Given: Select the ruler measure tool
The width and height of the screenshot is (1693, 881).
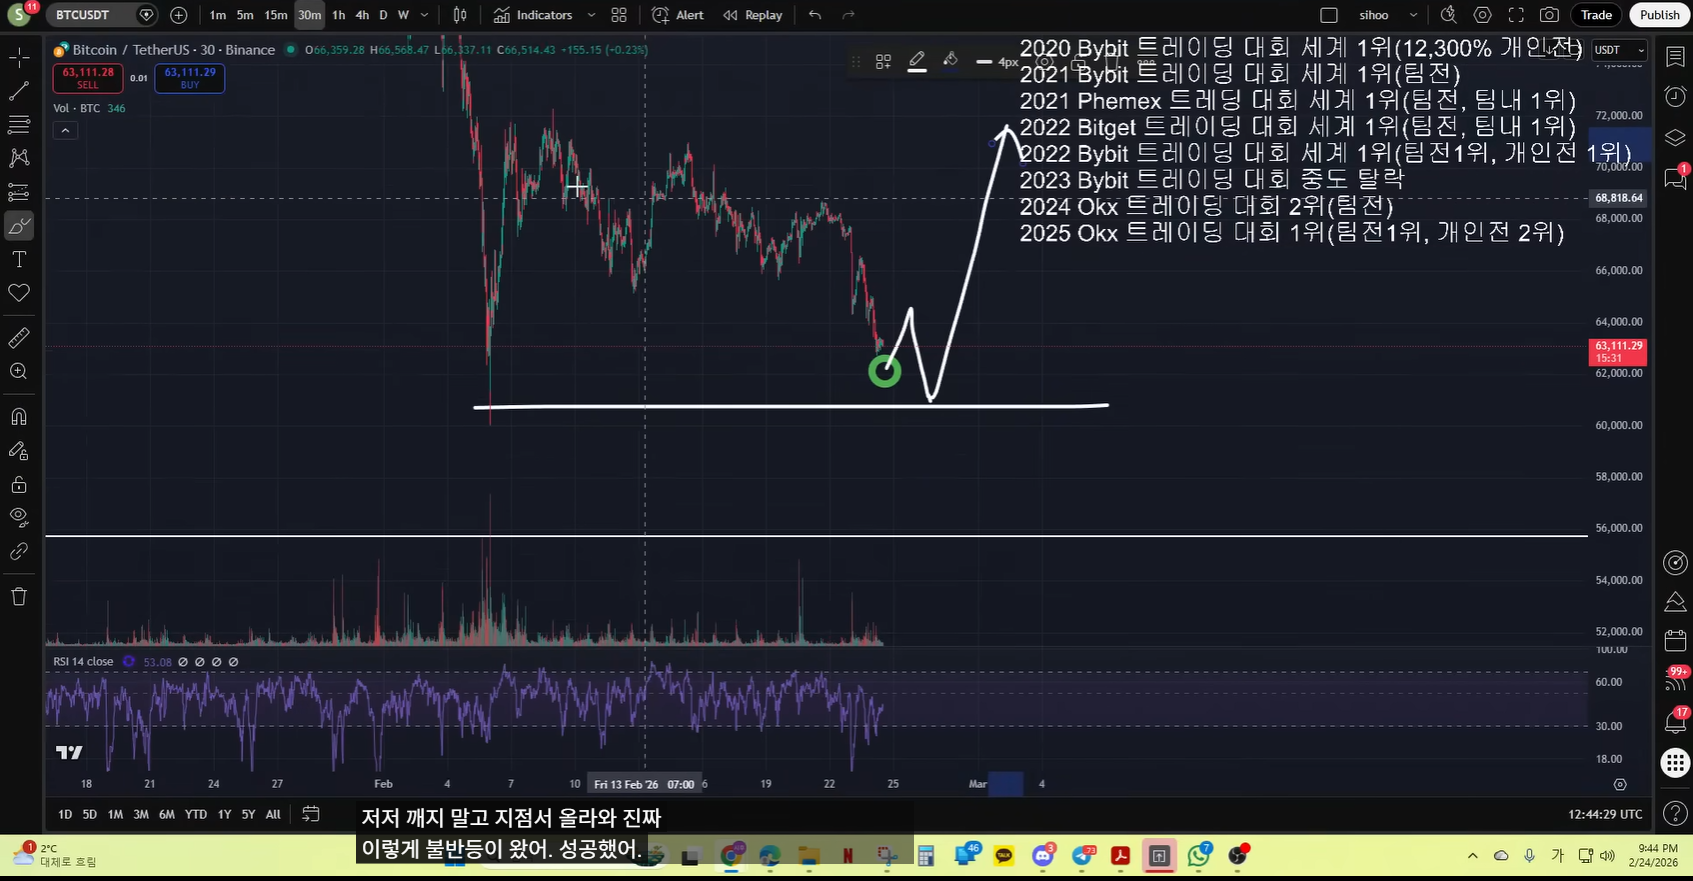Looking at the screenshot, I should [19, 338].
